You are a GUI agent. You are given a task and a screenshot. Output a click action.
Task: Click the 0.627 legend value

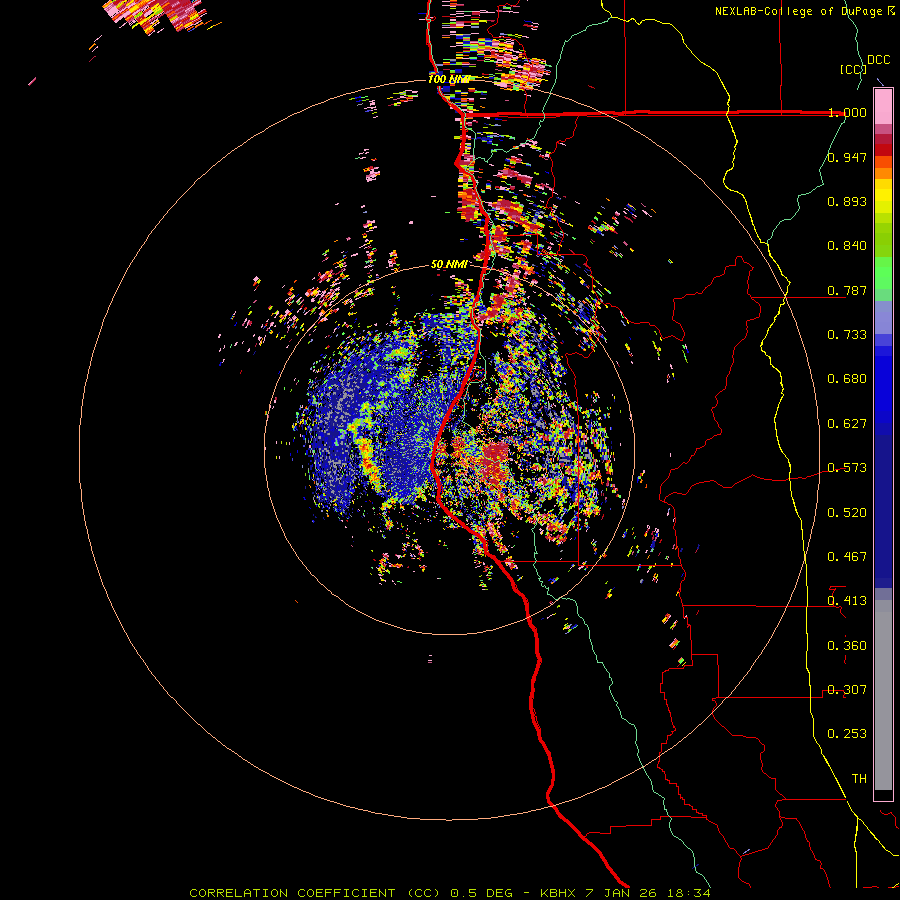tap(847, 424)
